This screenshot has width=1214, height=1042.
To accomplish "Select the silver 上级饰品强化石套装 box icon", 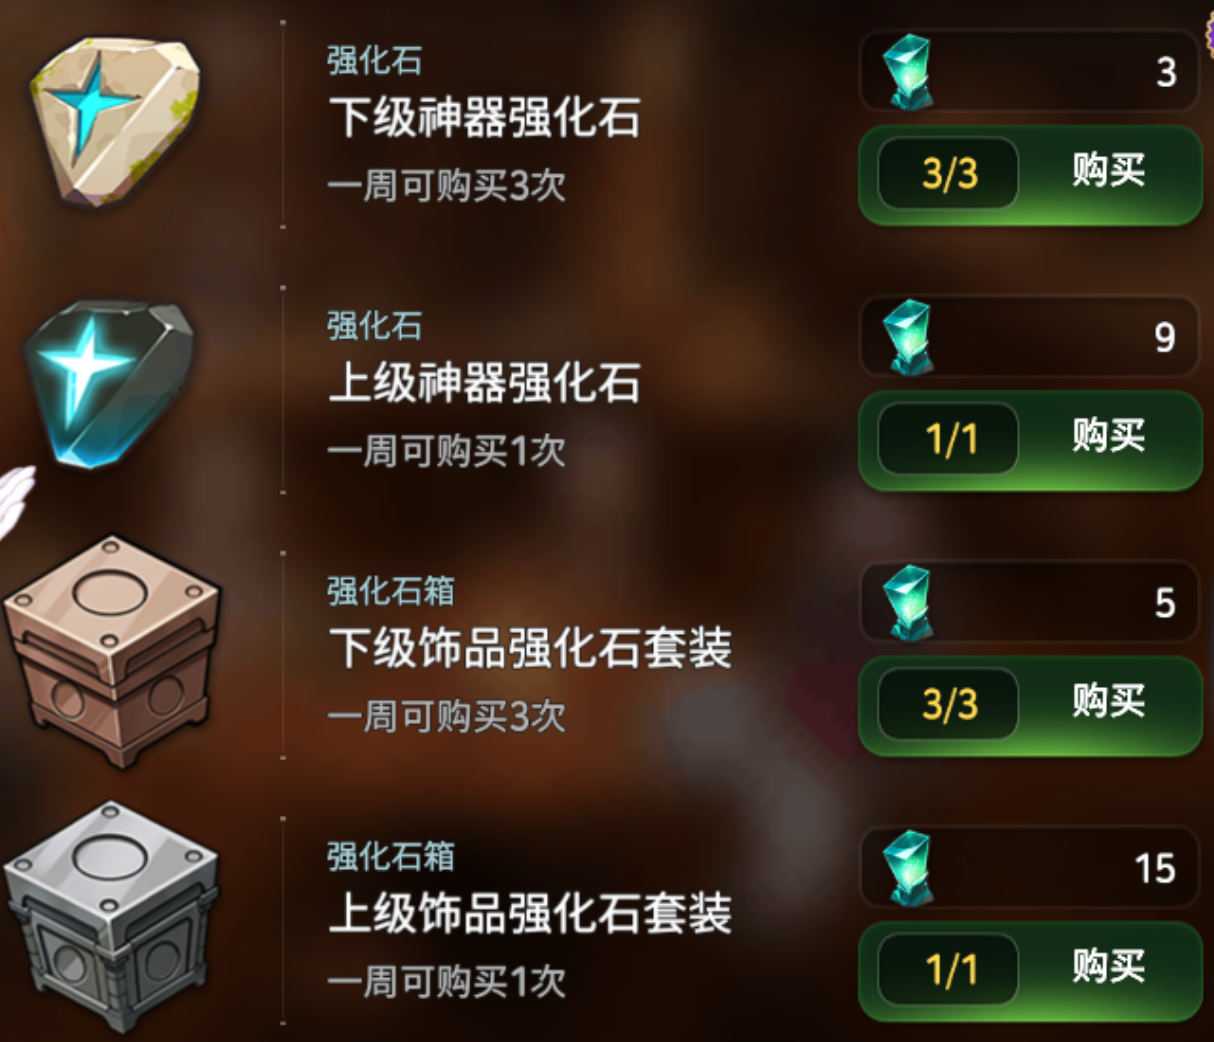I will coord(111,915).
